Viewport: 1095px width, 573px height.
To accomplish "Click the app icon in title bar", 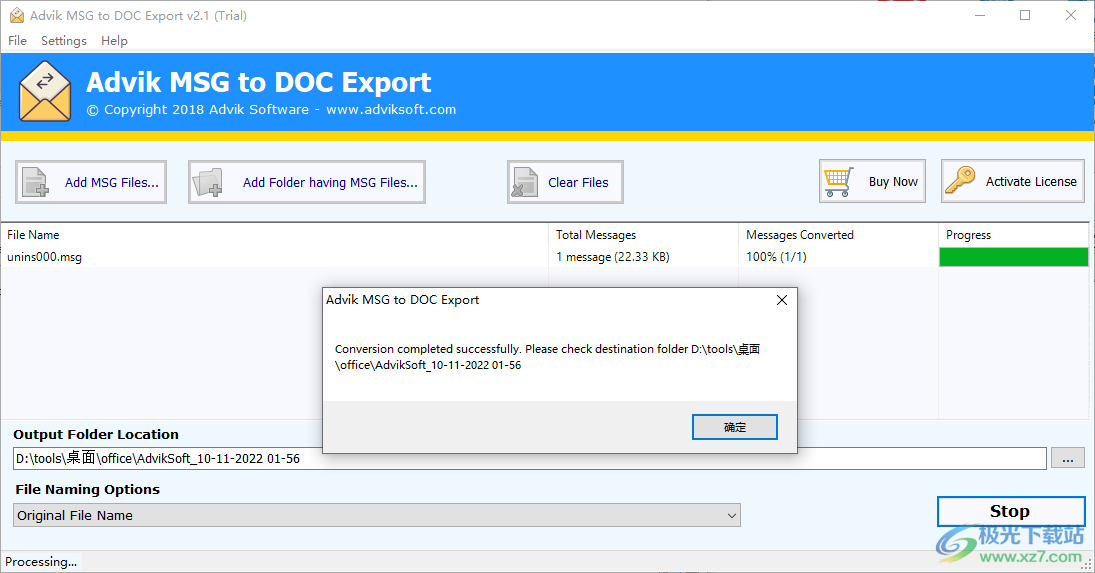I will (x=17, y=15).
